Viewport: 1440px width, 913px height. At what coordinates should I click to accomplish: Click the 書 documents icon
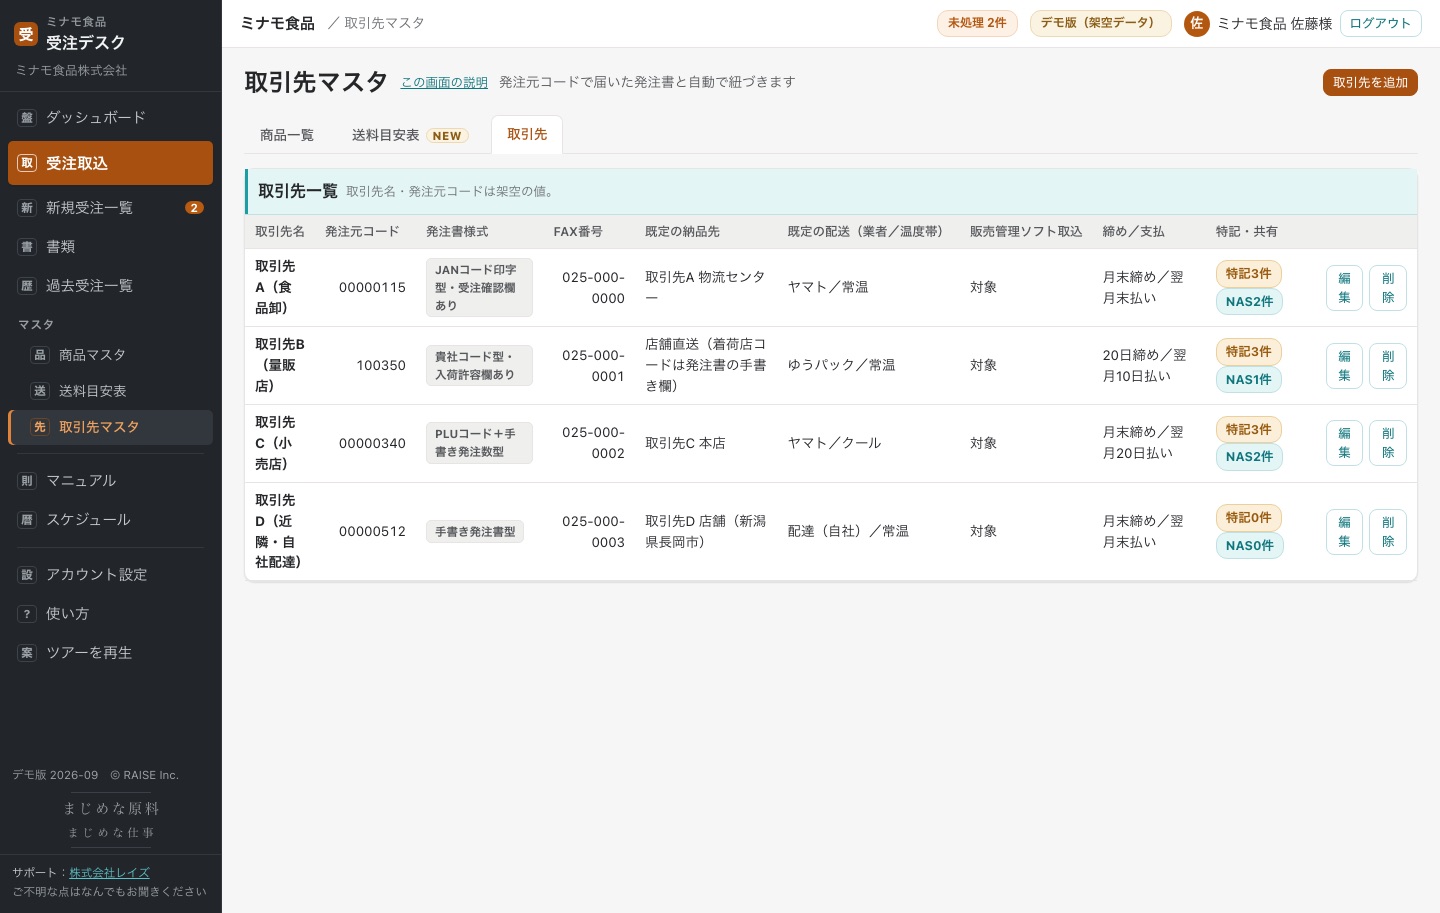coord(27,247)
